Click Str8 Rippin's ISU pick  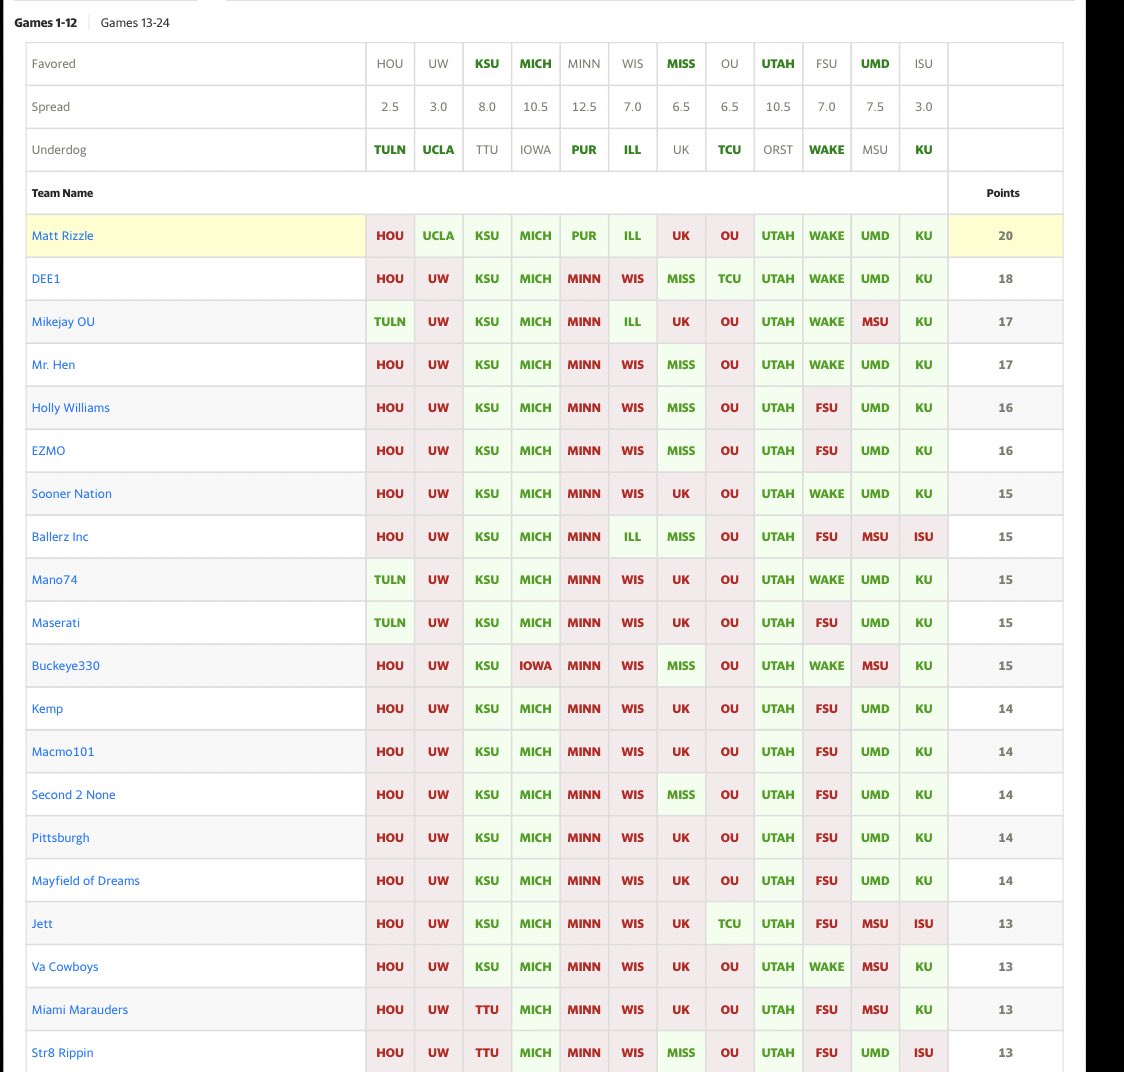[923, 1053]
